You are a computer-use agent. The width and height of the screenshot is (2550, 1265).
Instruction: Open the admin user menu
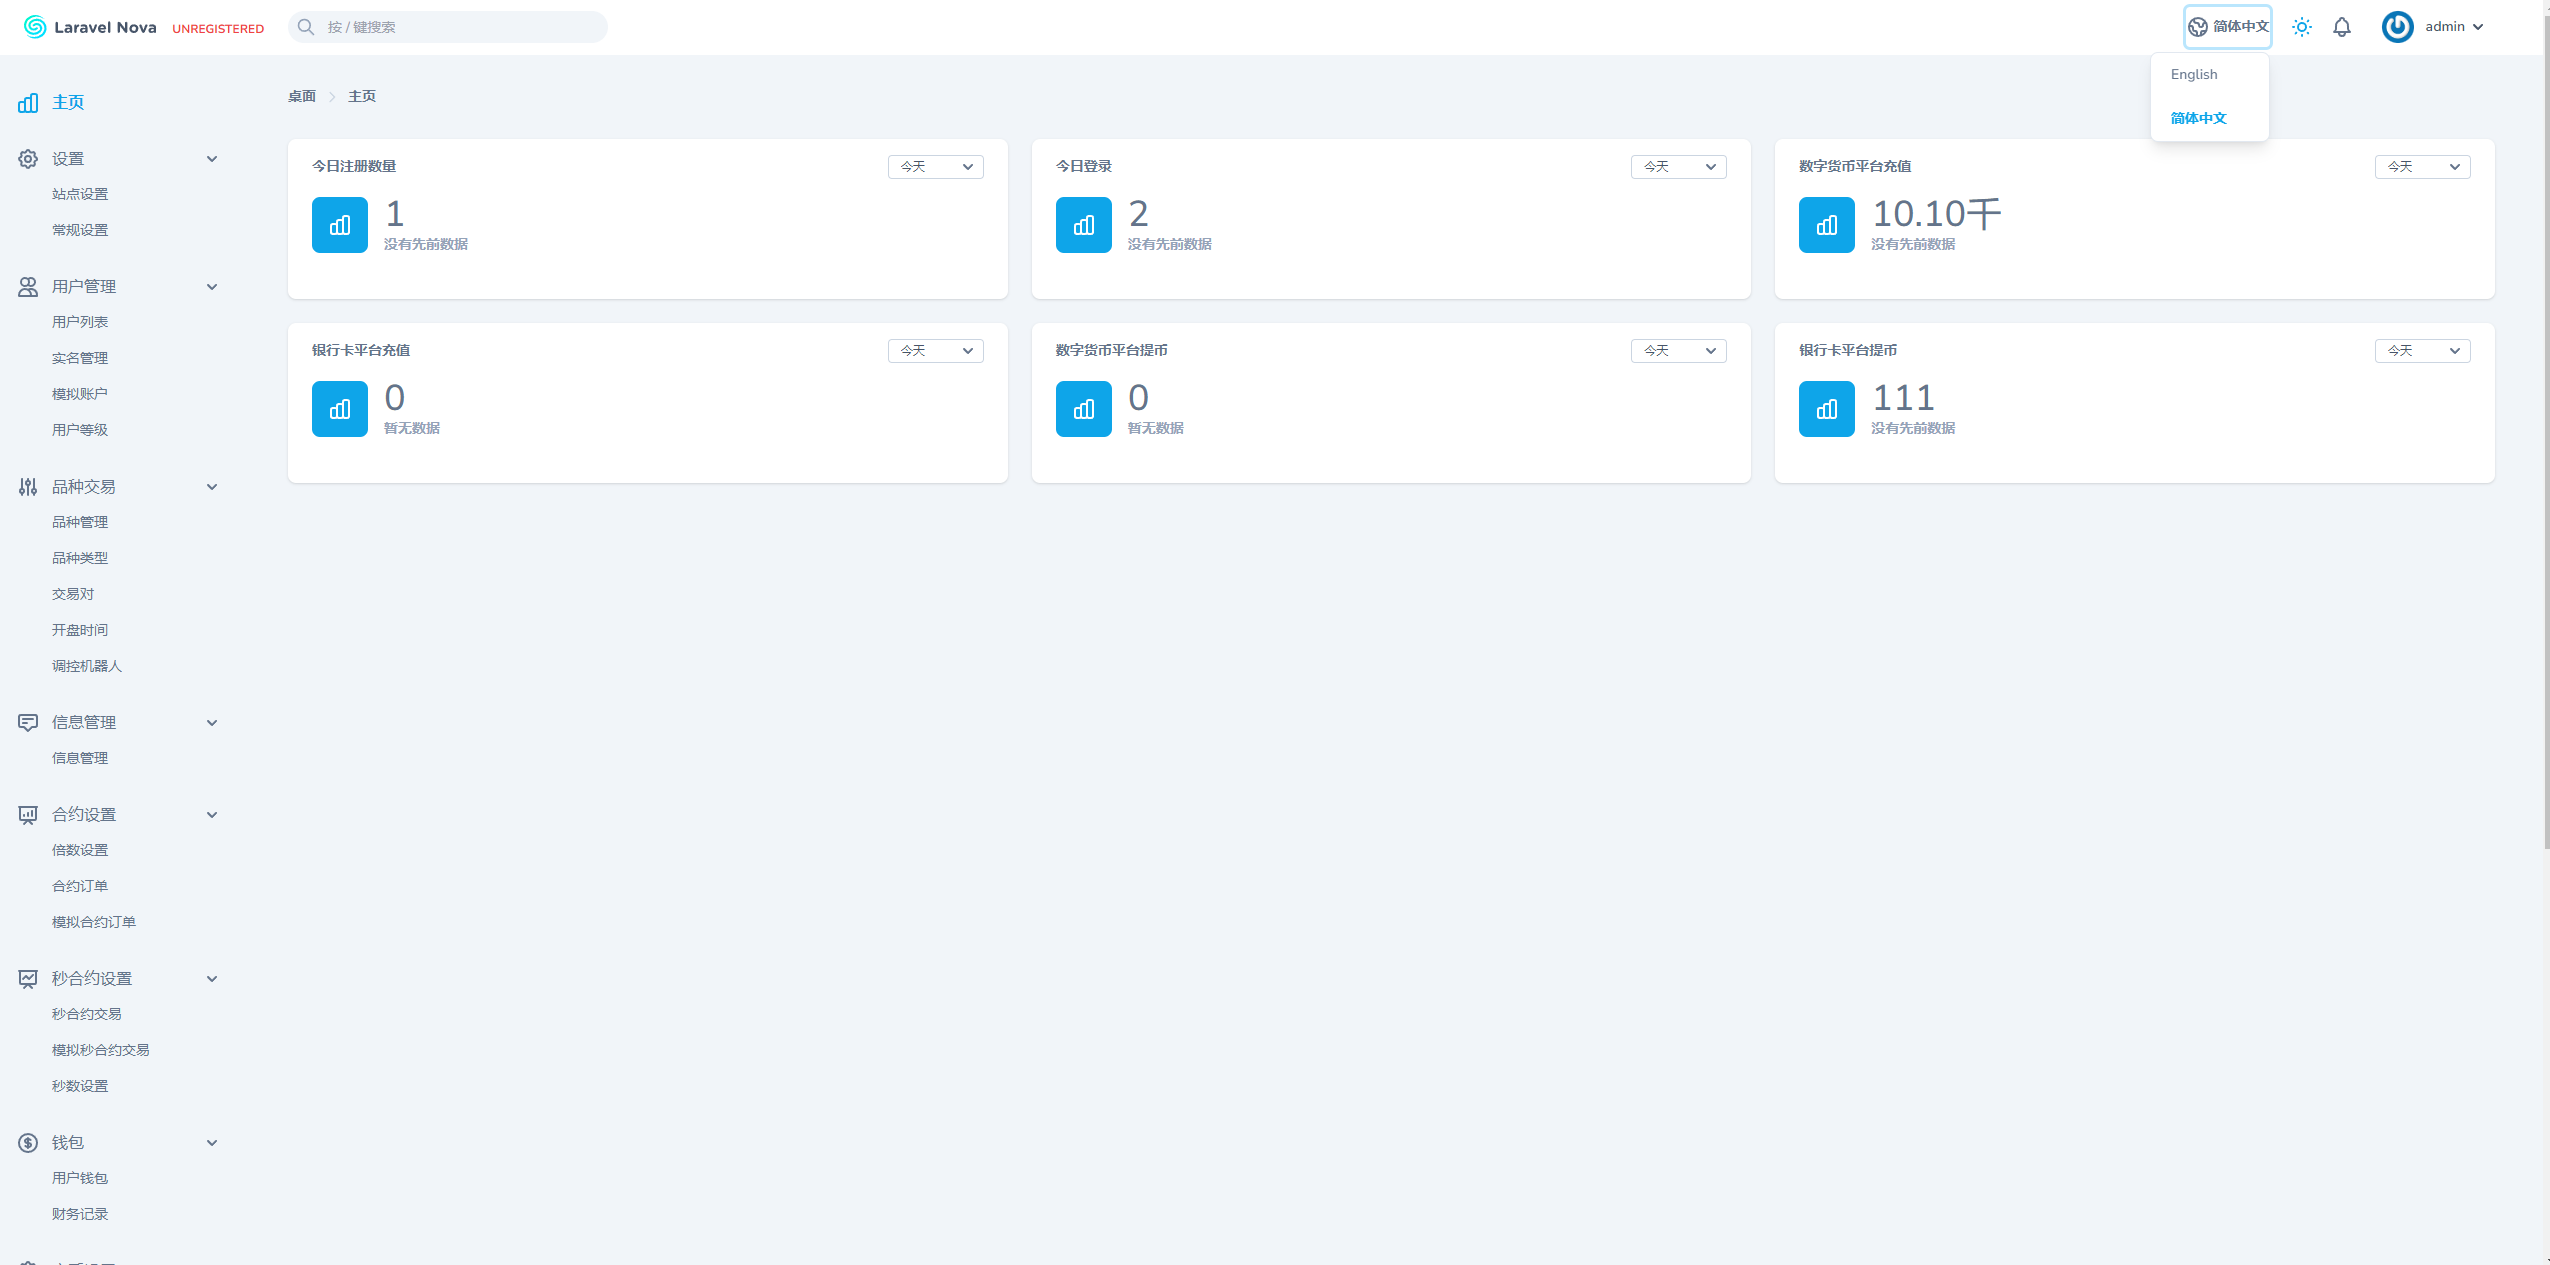(x=2432, y=27)
